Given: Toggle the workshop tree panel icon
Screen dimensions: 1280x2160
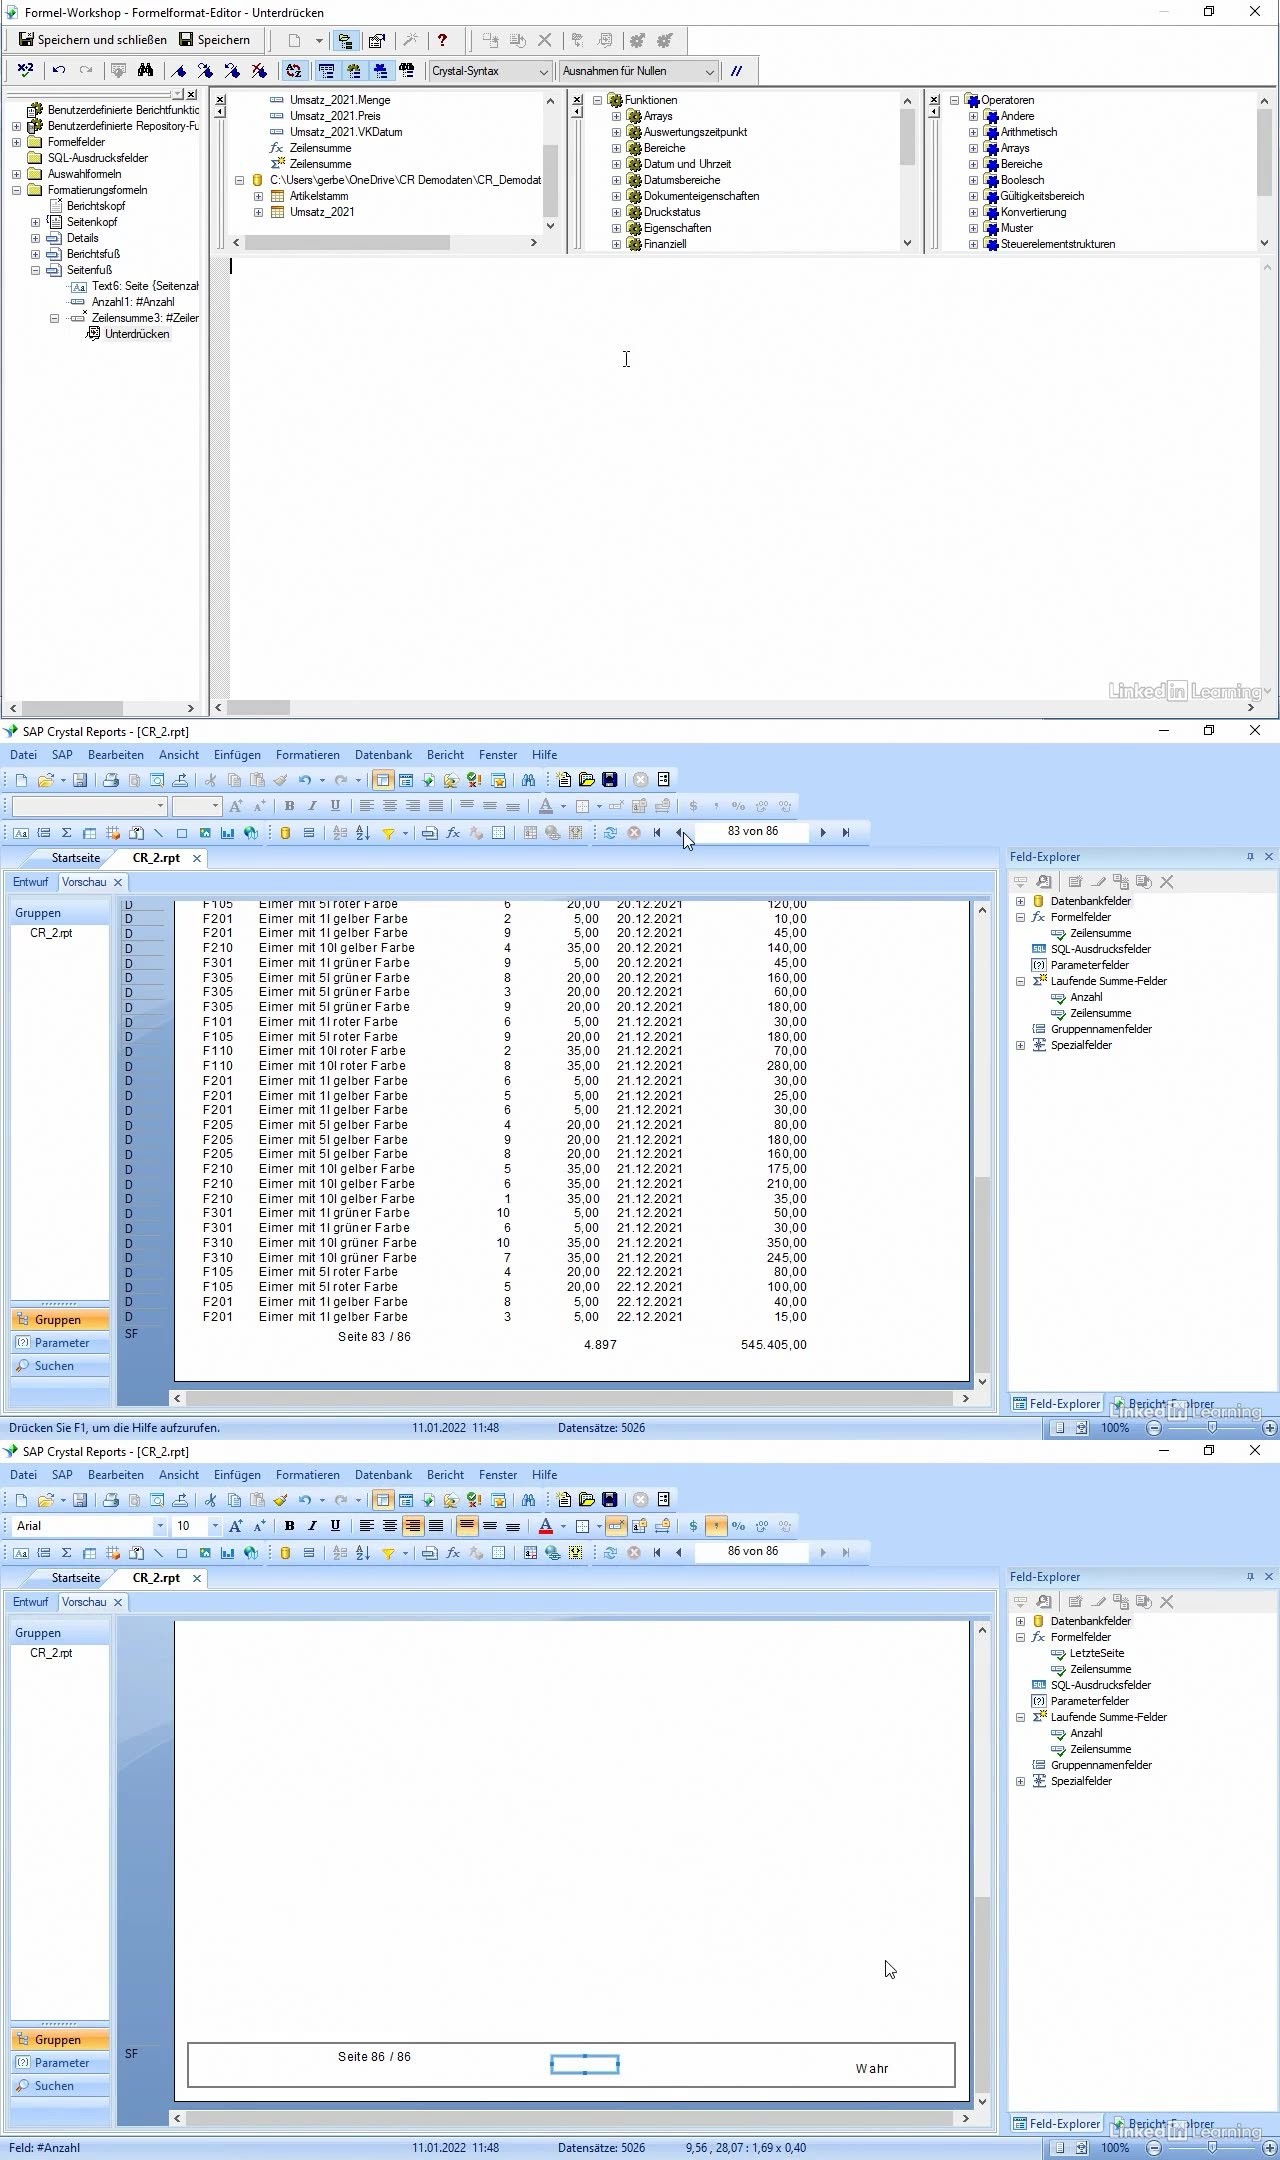Looking at the screenshot, I should [x=345, y=41].
